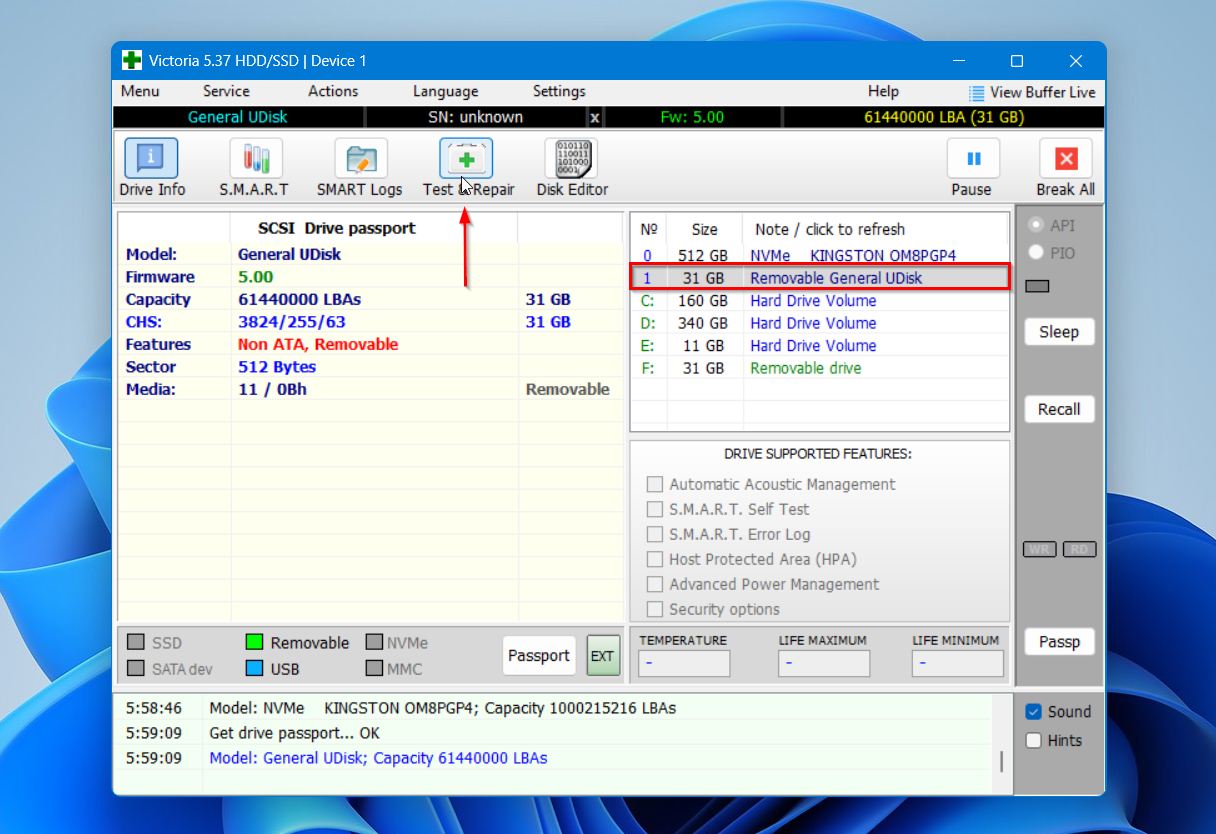Toggle S.M.A.R.T. Error Log checkbox
The height and width of the screenshot is (834, 1216).
click(x=655, y=534)
